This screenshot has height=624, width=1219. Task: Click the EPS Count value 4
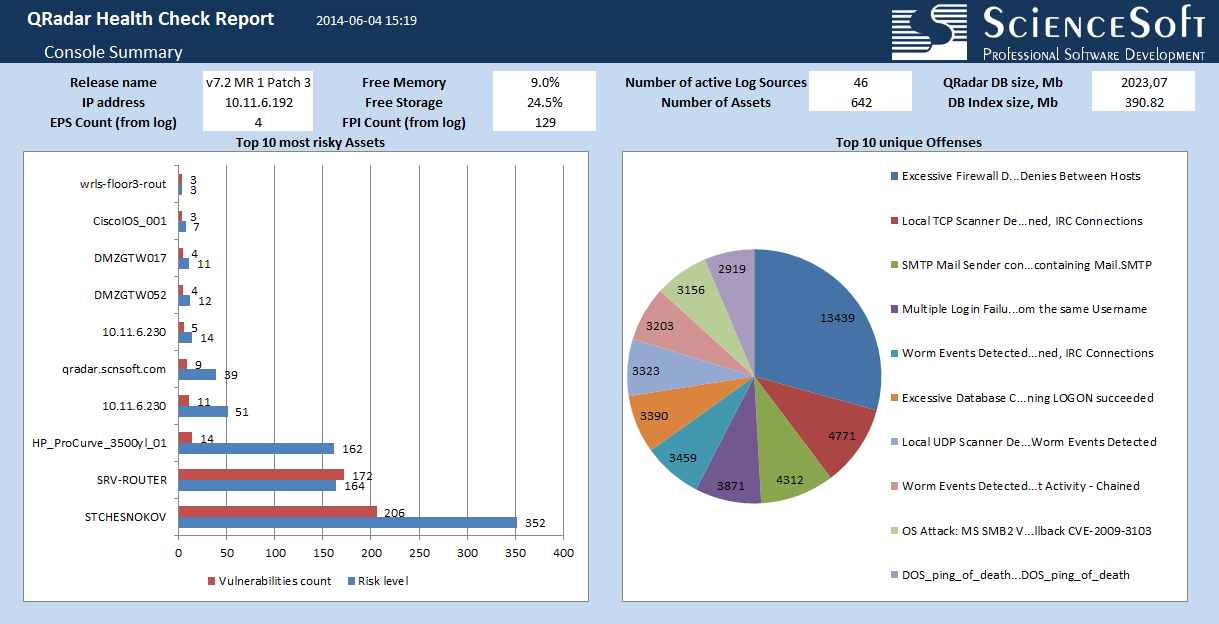pyautogui.click(x=258, y=122)
